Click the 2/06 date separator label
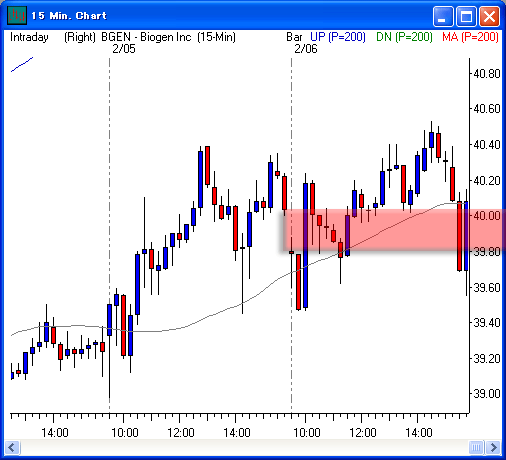 pyautogui.click(x=306, y=49)
